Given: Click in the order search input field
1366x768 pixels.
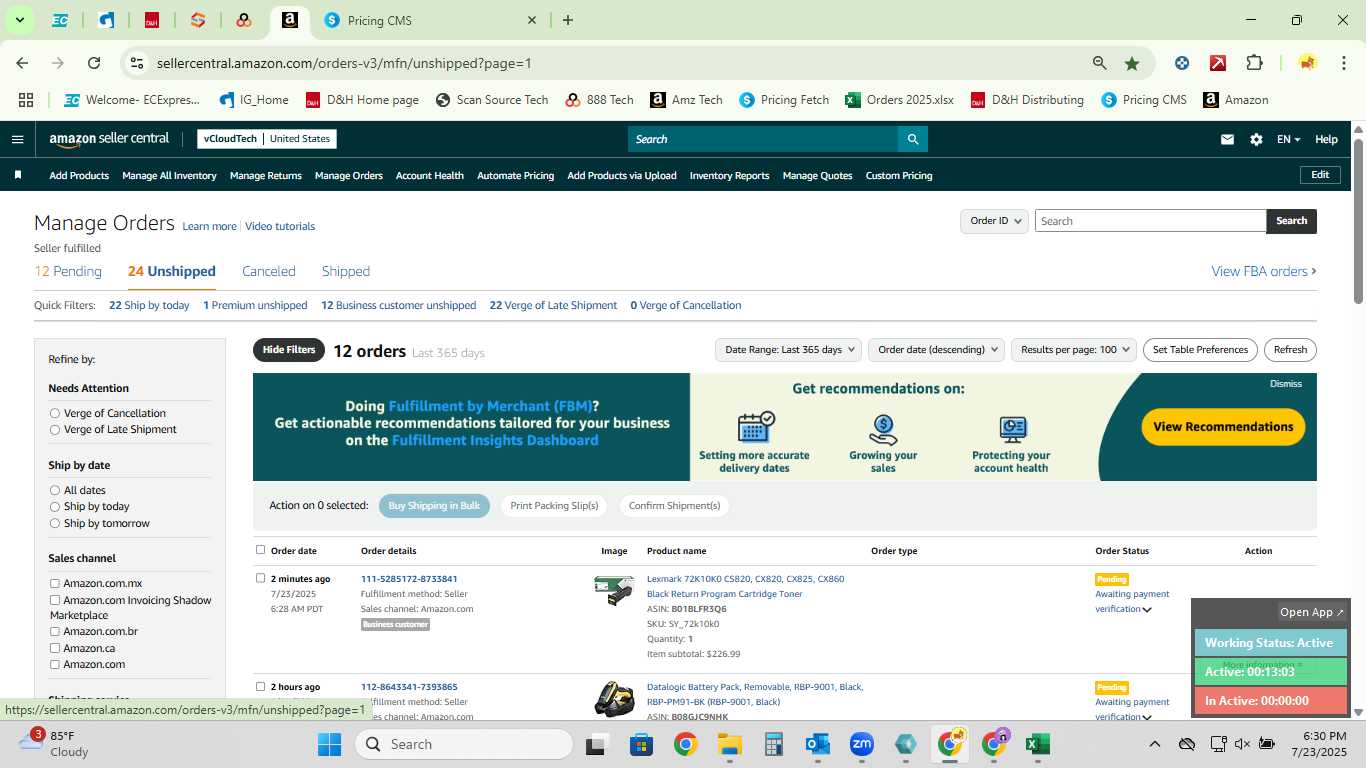Looking at the screenshot, I should tap(1150, 221).
